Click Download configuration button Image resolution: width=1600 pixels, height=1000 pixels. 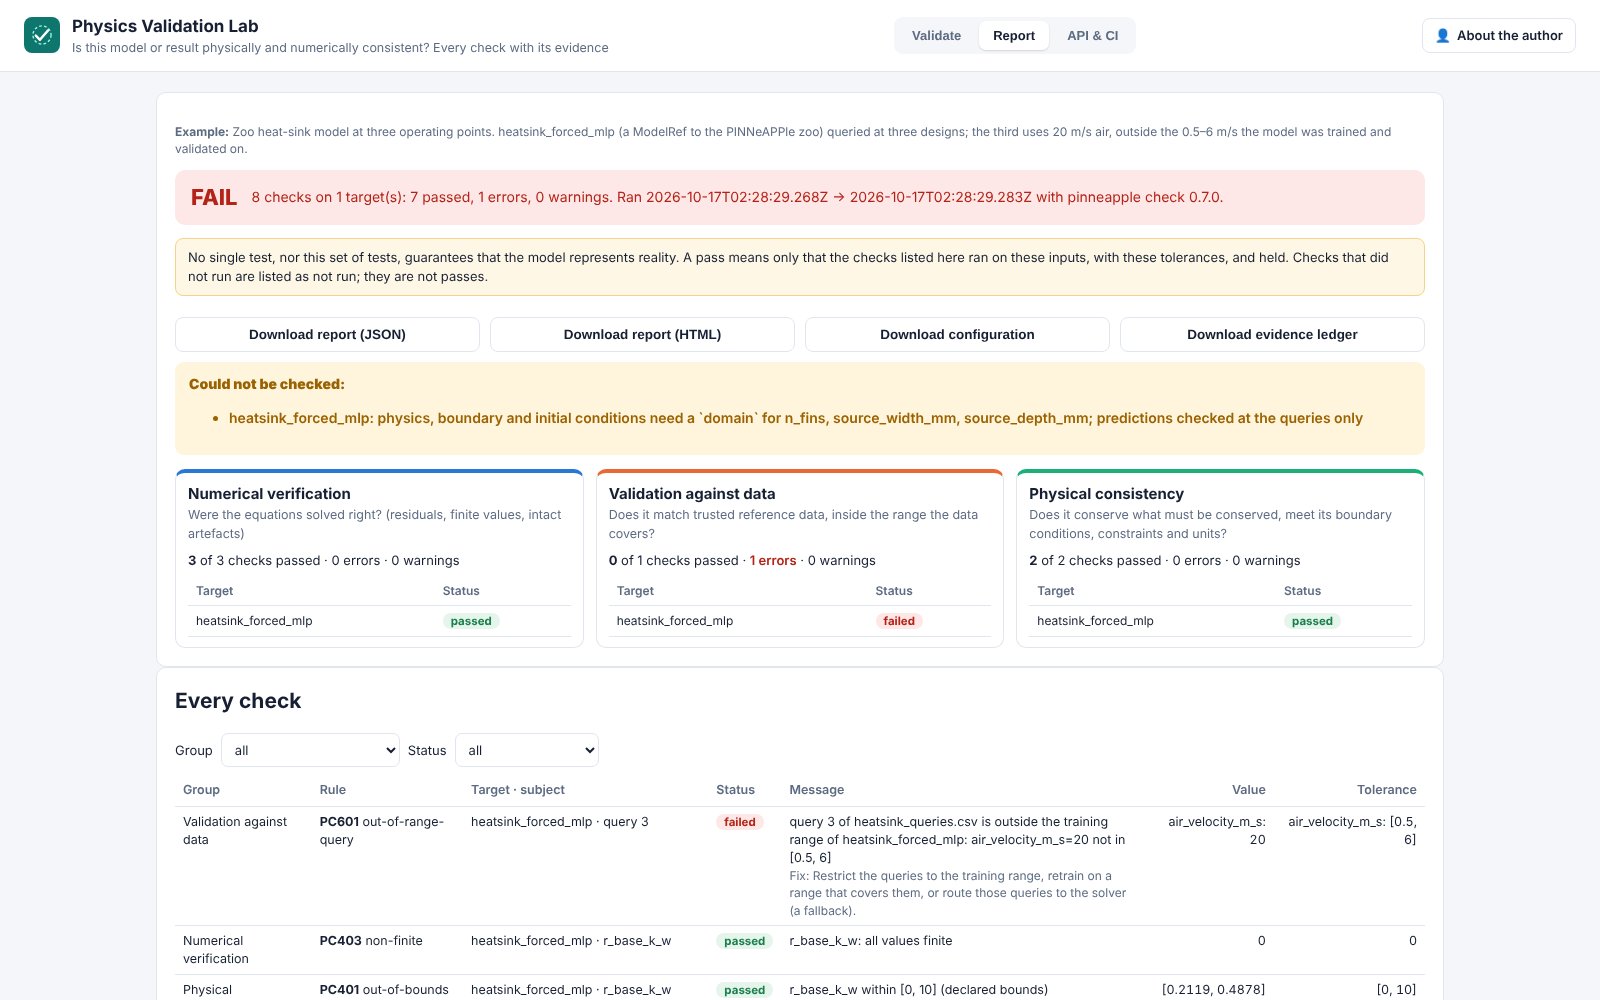957,334
